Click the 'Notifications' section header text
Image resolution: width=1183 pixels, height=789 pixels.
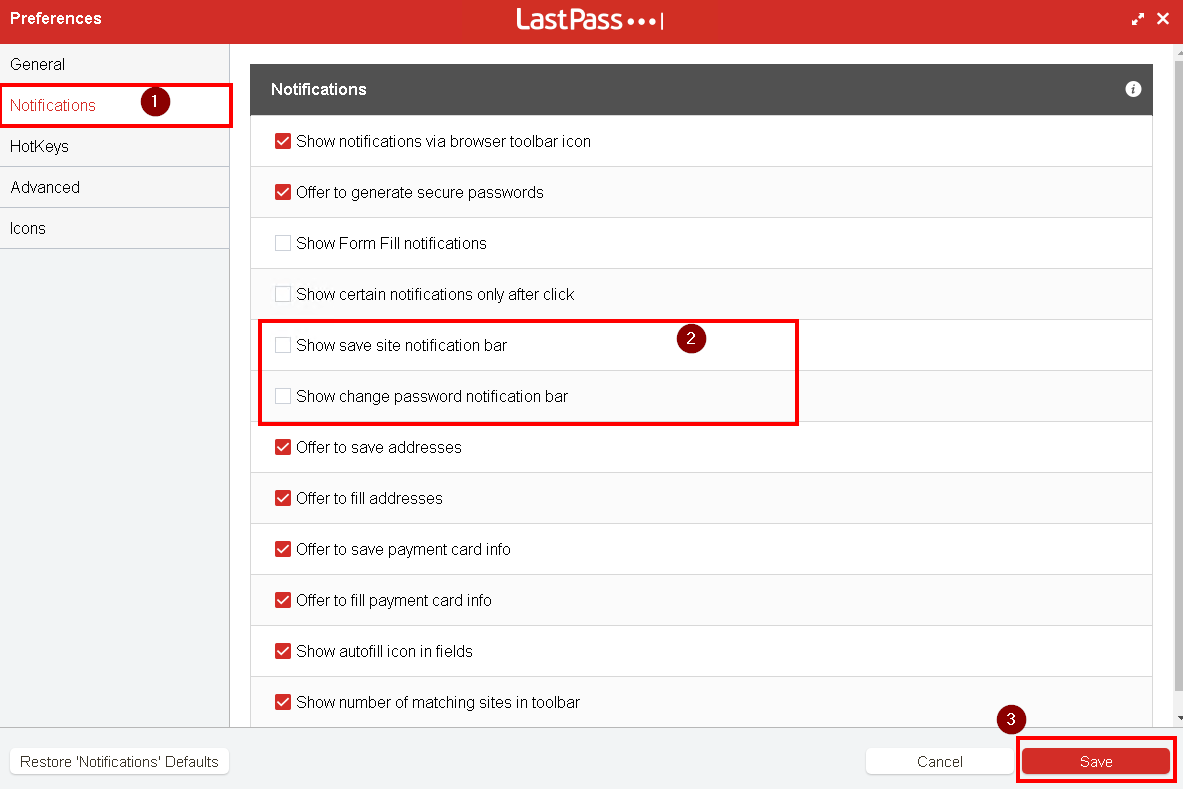tap(318, 89)
